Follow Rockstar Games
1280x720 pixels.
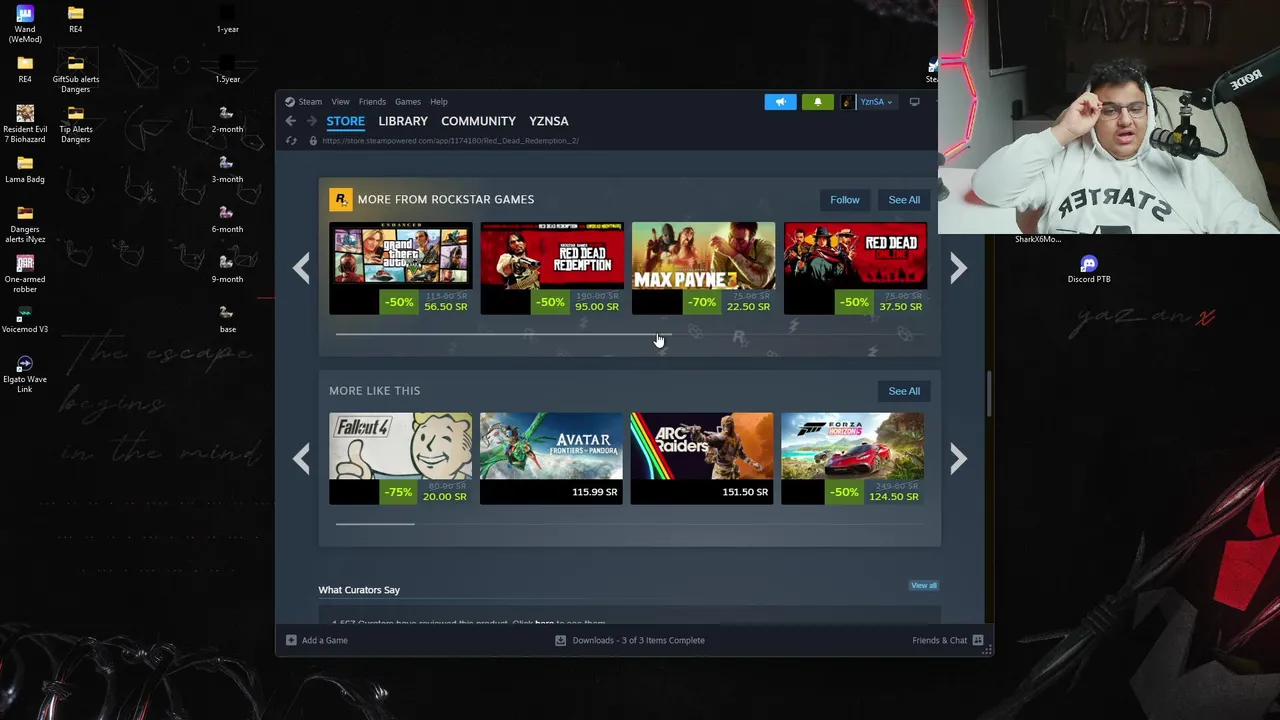tap(844, 200)
